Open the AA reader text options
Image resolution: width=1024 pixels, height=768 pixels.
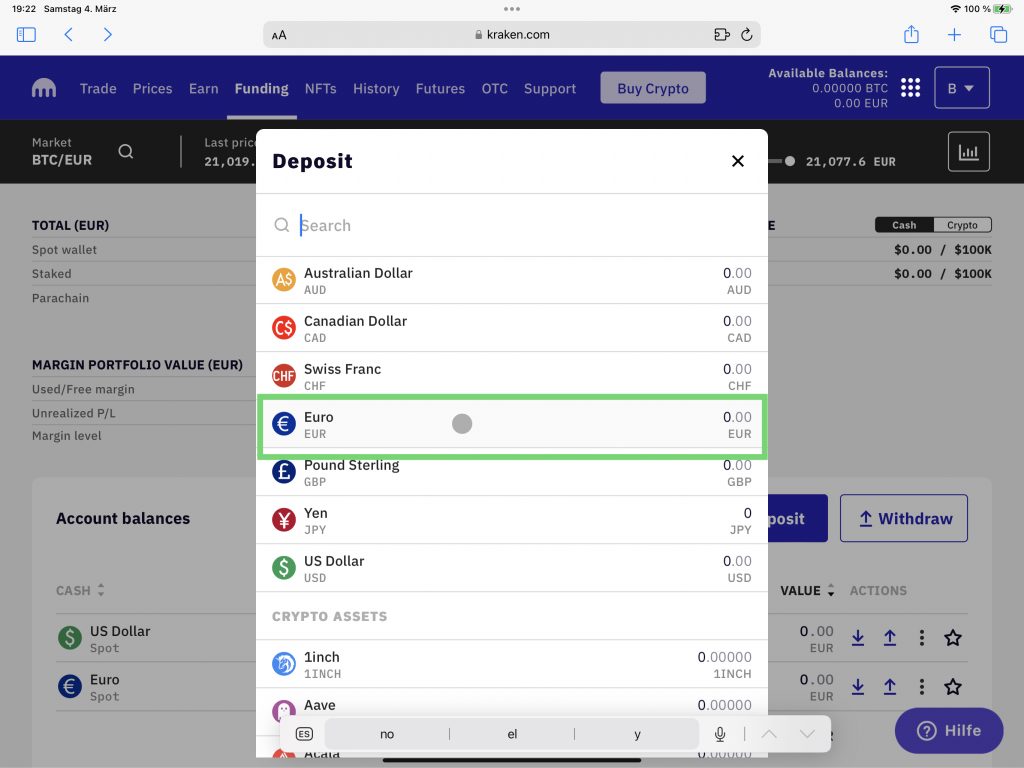279,35
